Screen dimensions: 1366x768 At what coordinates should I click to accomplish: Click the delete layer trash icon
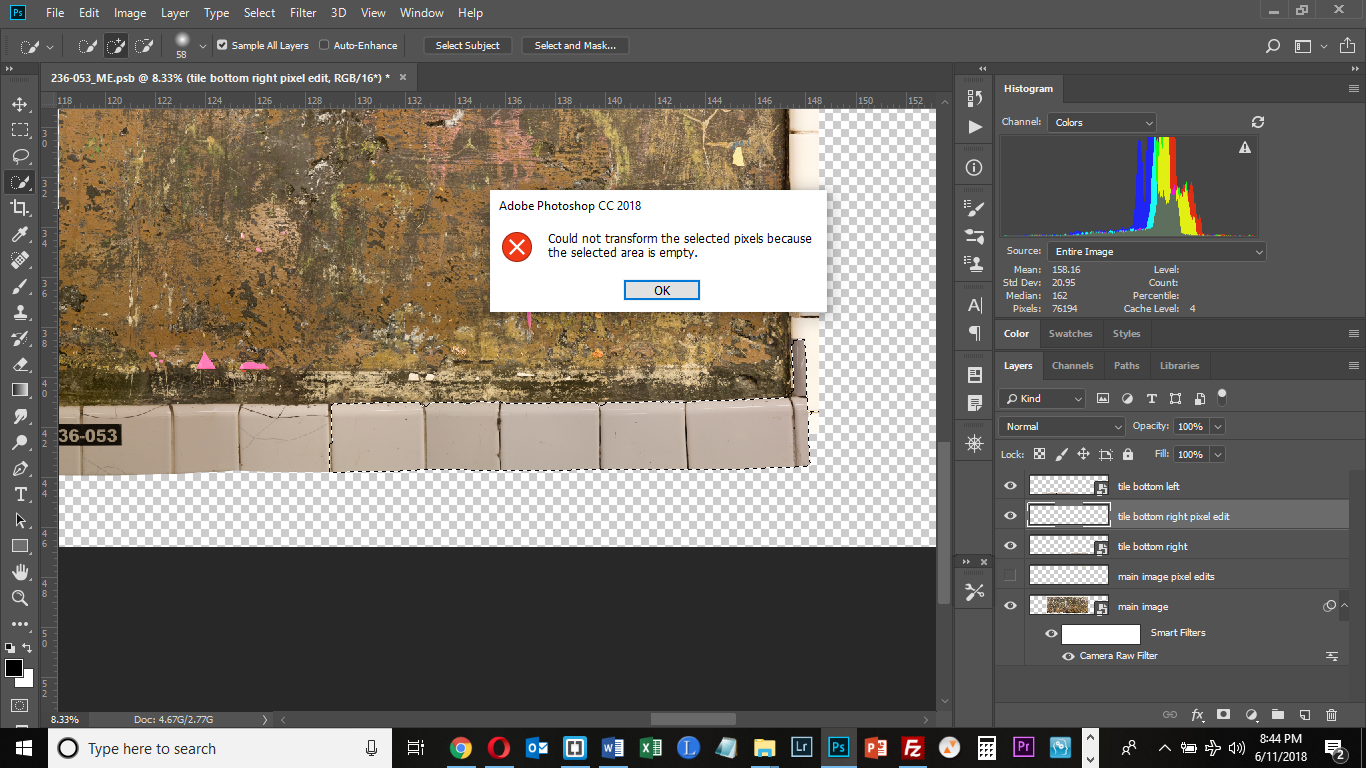1331,715
